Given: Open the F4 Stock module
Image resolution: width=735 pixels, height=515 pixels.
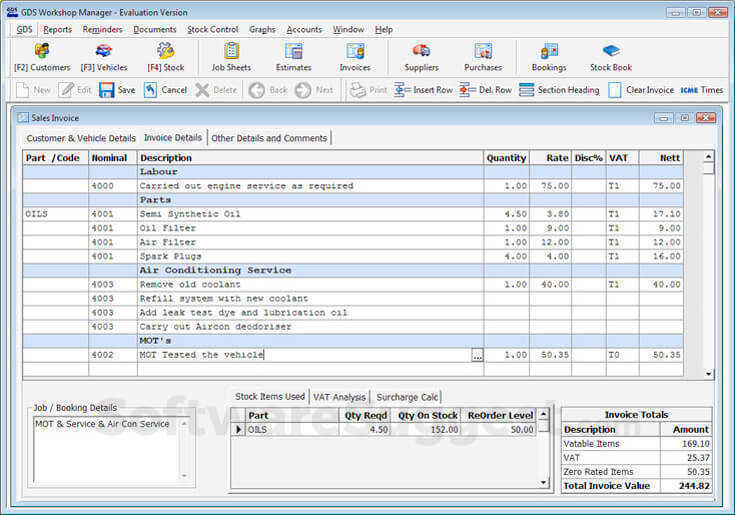Looking at the screenshot, I should point(166,57).
